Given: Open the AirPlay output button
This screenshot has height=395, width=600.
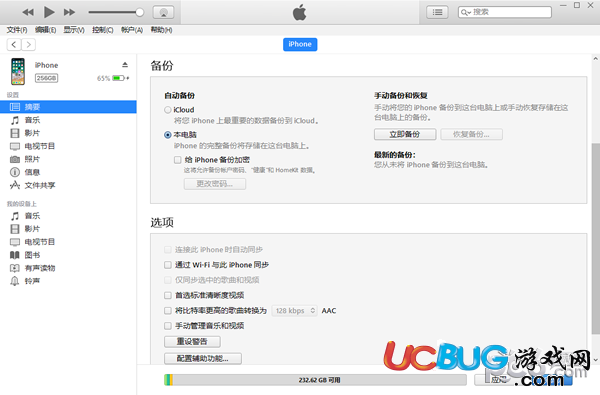Looking at the screenshot, I should (163, 12).
